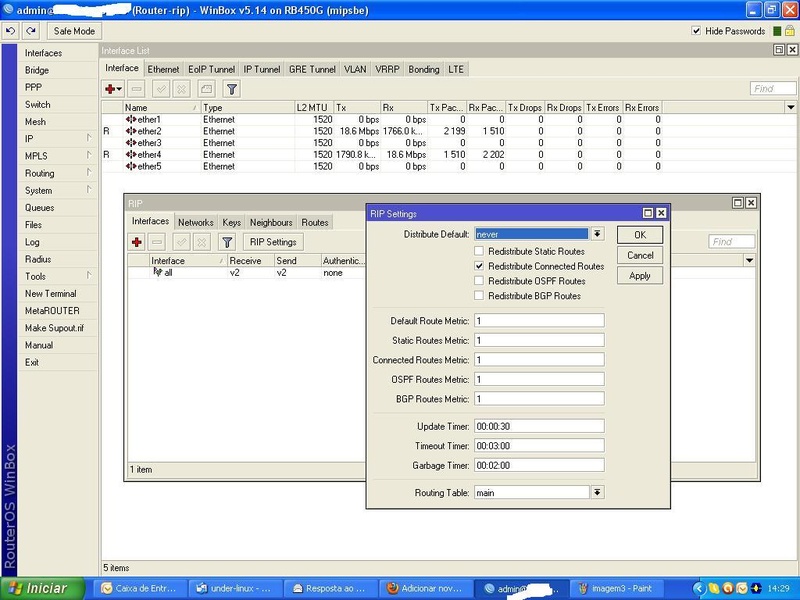The height and width of the screenshot is (600, 800).
Task: Click the Update Timer input field
Action: (x=539, y=425)
